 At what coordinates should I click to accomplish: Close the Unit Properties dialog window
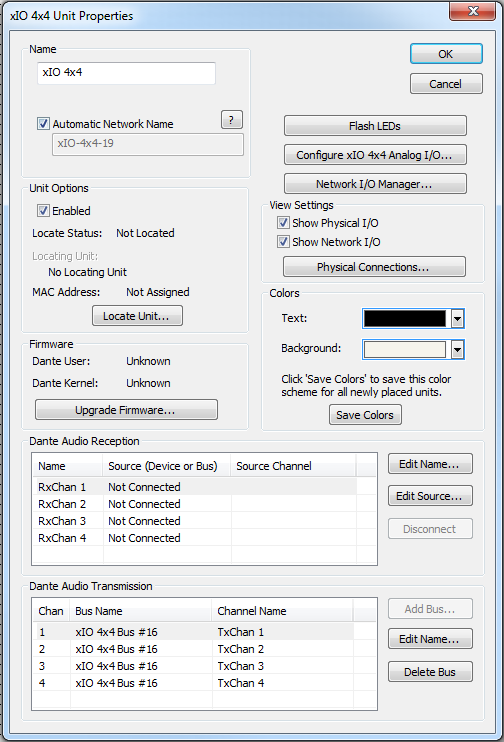pyautogui.click(x=473, y=11)
